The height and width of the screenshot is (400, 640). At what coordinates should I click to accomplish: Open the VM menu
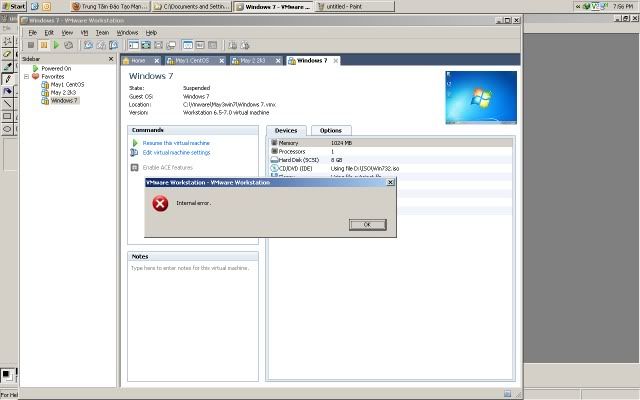(x=84, y=33)
